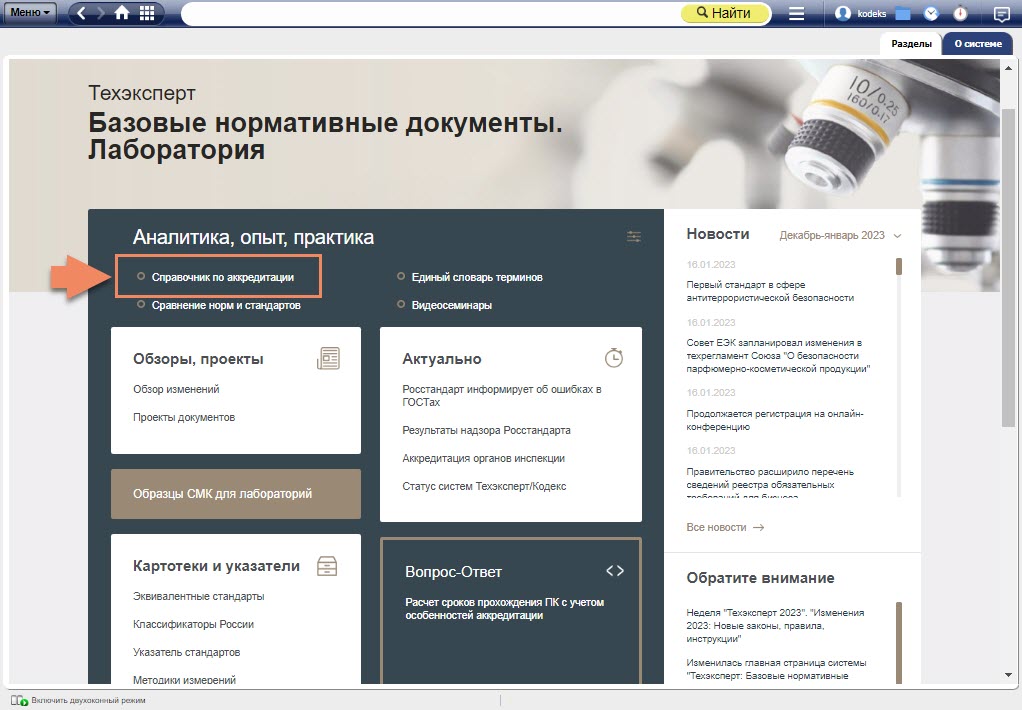Go back with the left arrow
Viewport: 1022px width, 710px height.
[81, 13]
